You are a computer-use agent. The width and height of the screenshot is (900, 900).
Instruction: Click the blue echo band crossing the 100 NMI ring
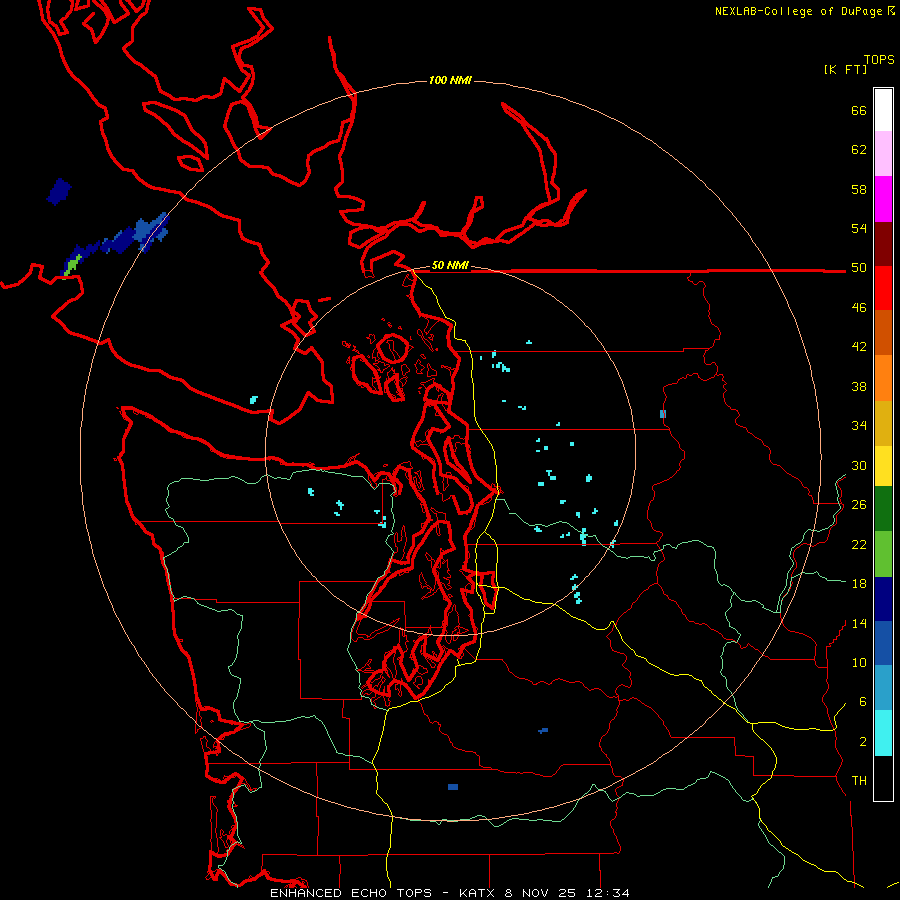[x=152, y=231]
